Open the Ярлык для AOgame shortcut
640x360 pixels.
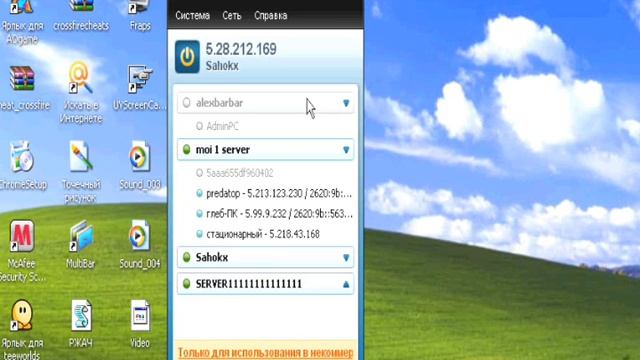point(22,21)
